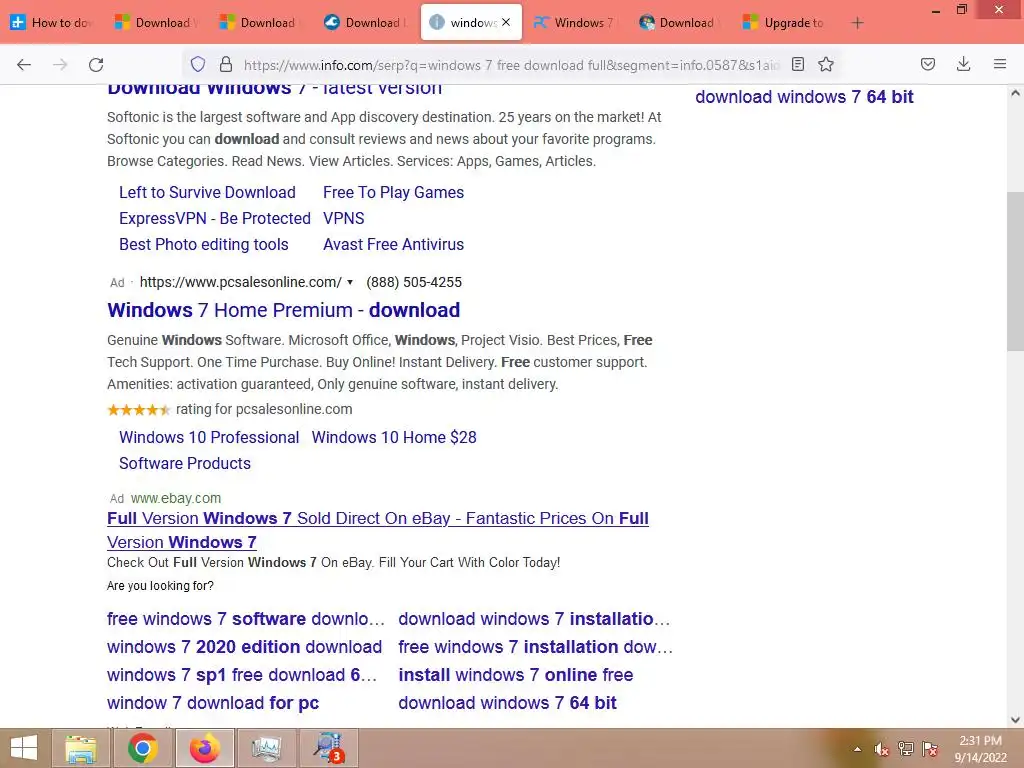Open 'ExpressVPN - Be Protected' link
This screenshot has width=1024, height=768.
point(215,219)
